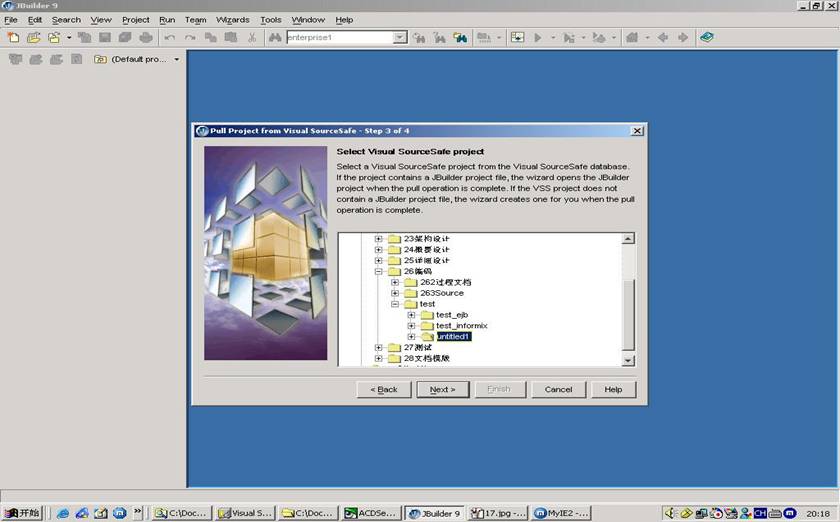Open the search field dropdown arrow
The height and width of the screenshot is (522, 840).
pos(400,38)
